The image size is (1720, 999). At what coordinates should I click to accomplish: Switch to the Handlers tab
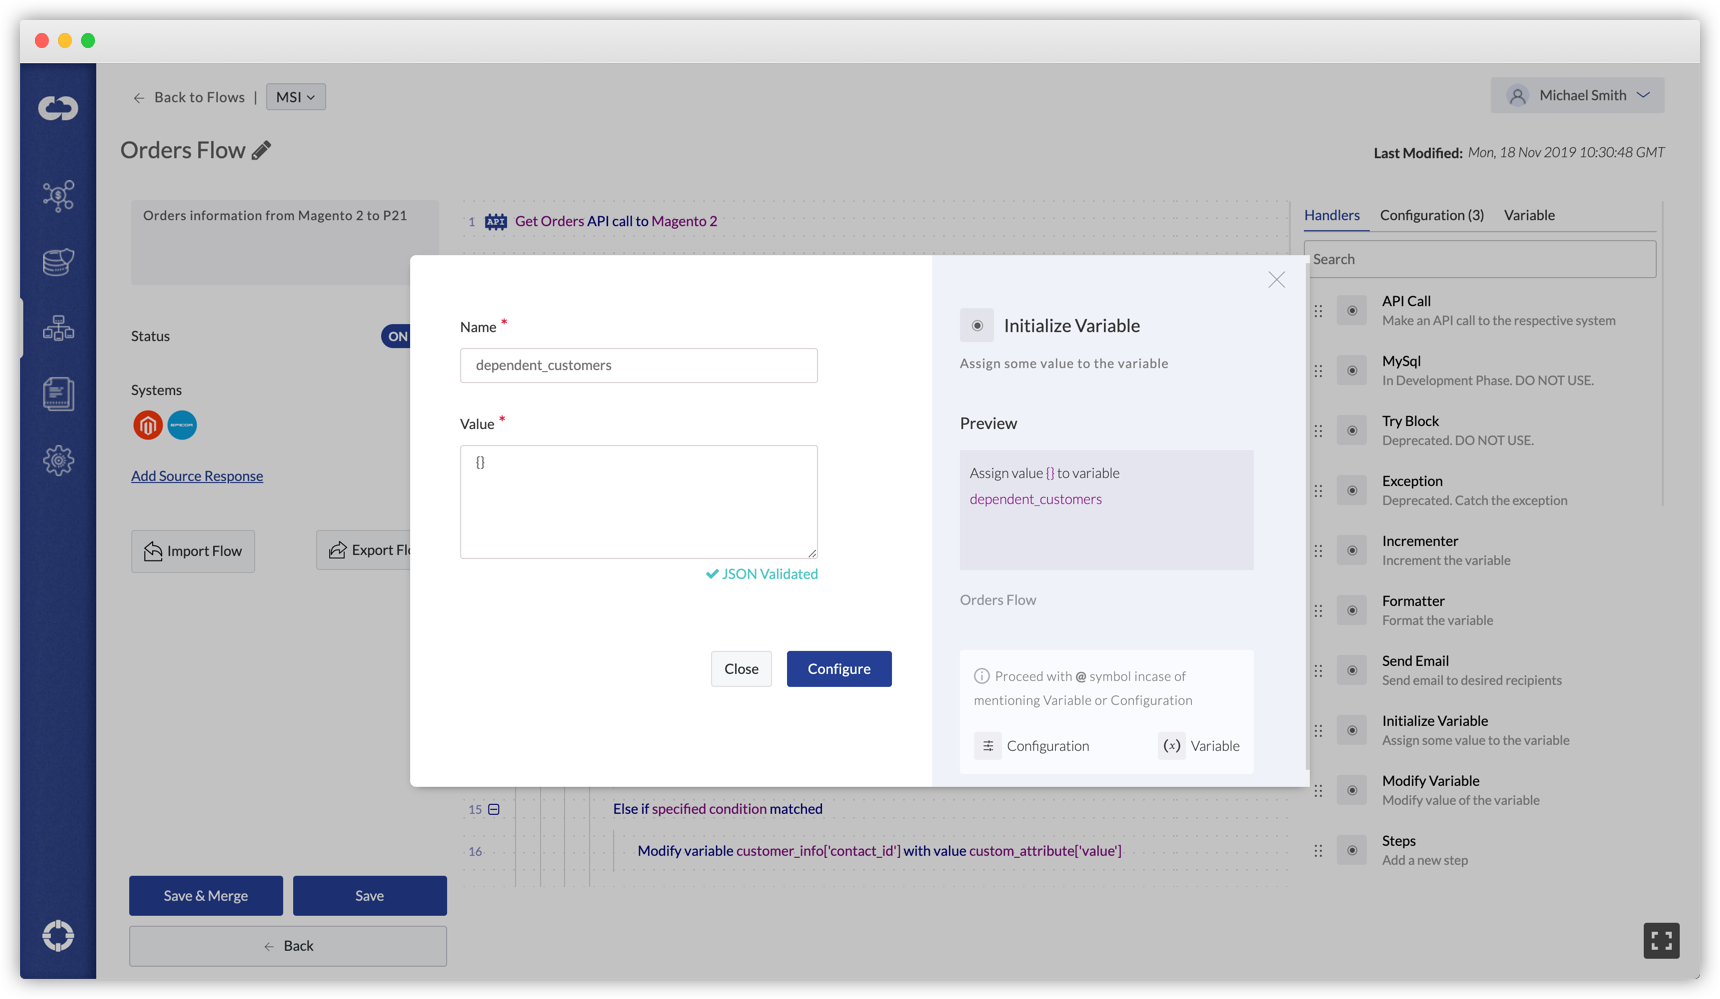pyautogui.click(x=1332, y=215)
